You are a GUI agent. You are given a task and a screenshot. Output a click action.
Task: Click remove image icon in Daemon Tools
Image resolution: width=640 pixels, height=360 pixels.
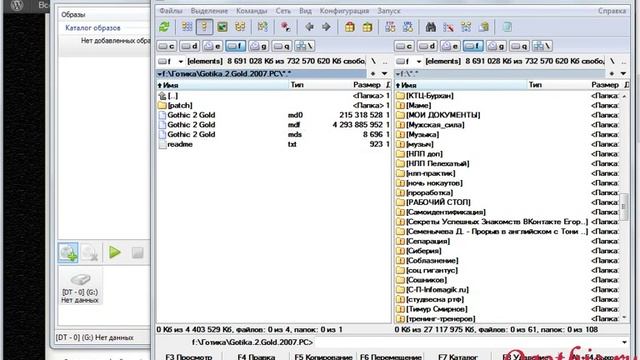[x=89, y=253]
